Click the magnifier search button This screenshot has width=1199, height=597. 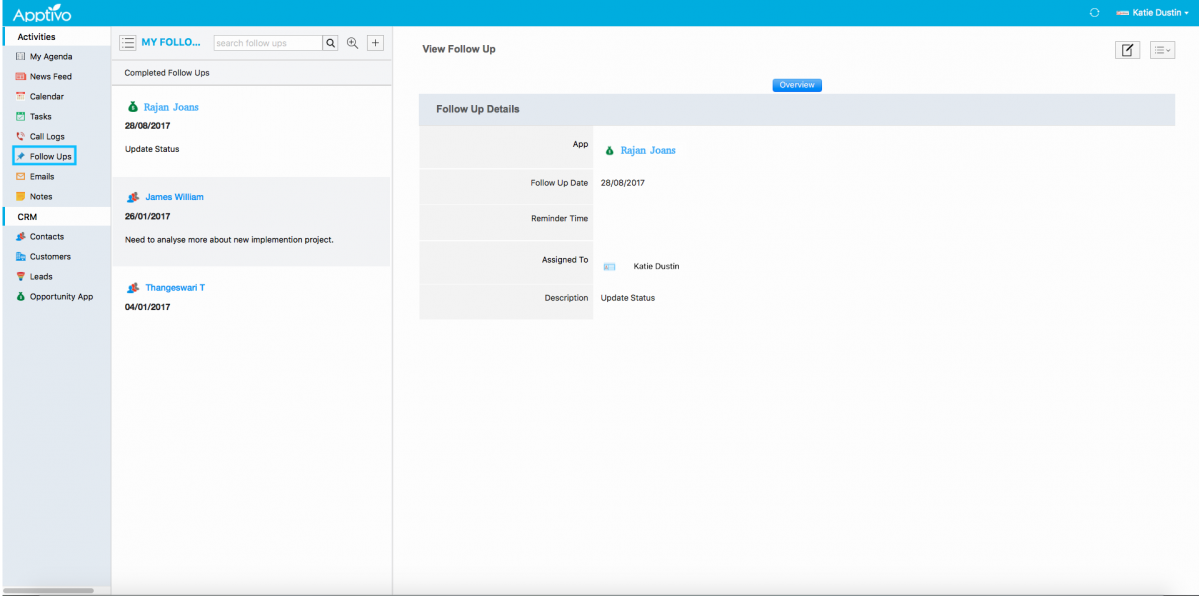(x=330, y=43)
